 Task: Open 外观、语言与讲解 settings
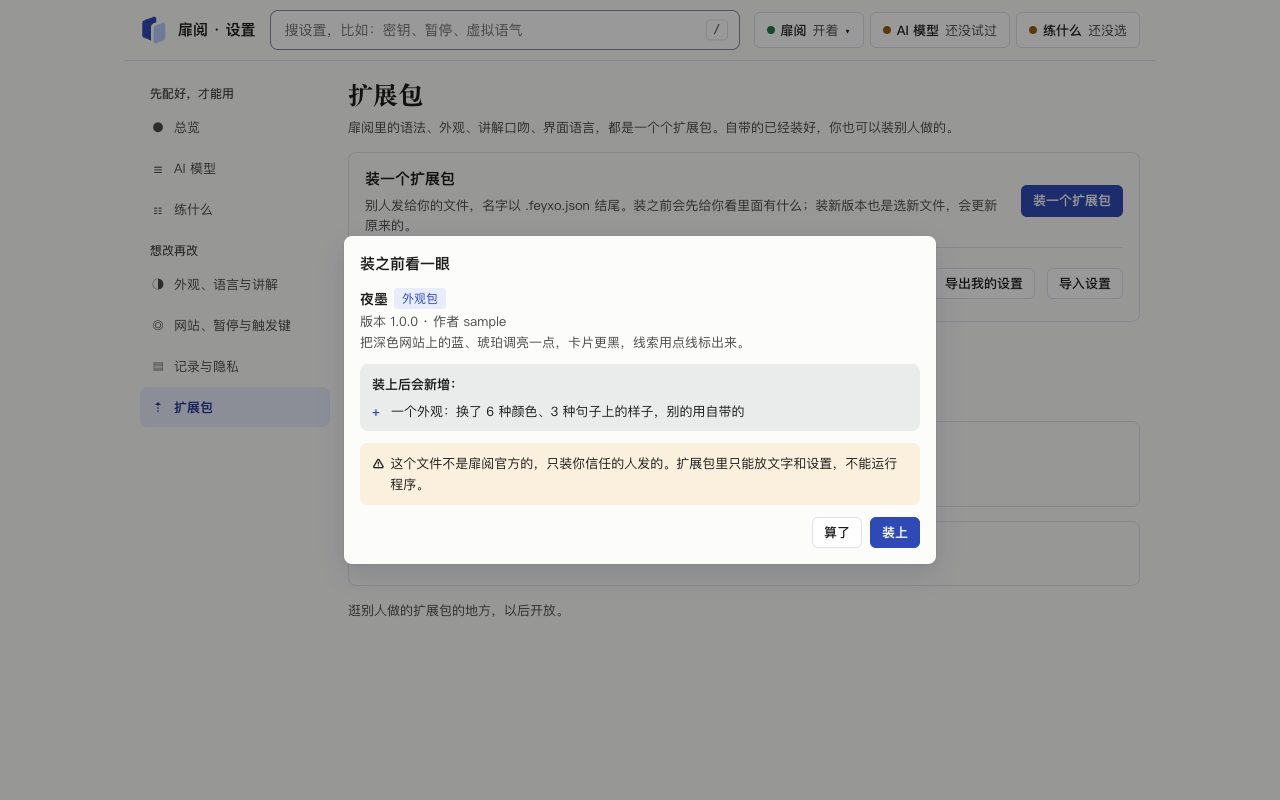click(235, 284)
